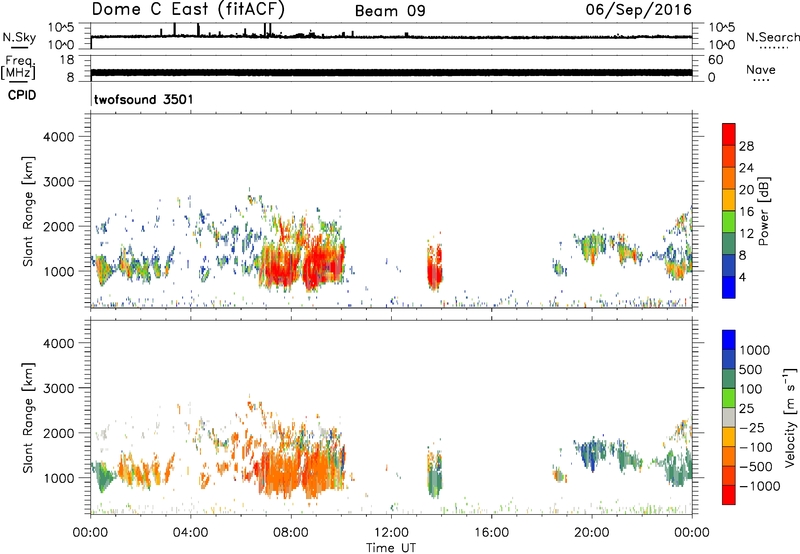The width and height of the screenshot is (800, 554).
Task: Click the '04:00' time tick label
Action: [x=190, y=533]
